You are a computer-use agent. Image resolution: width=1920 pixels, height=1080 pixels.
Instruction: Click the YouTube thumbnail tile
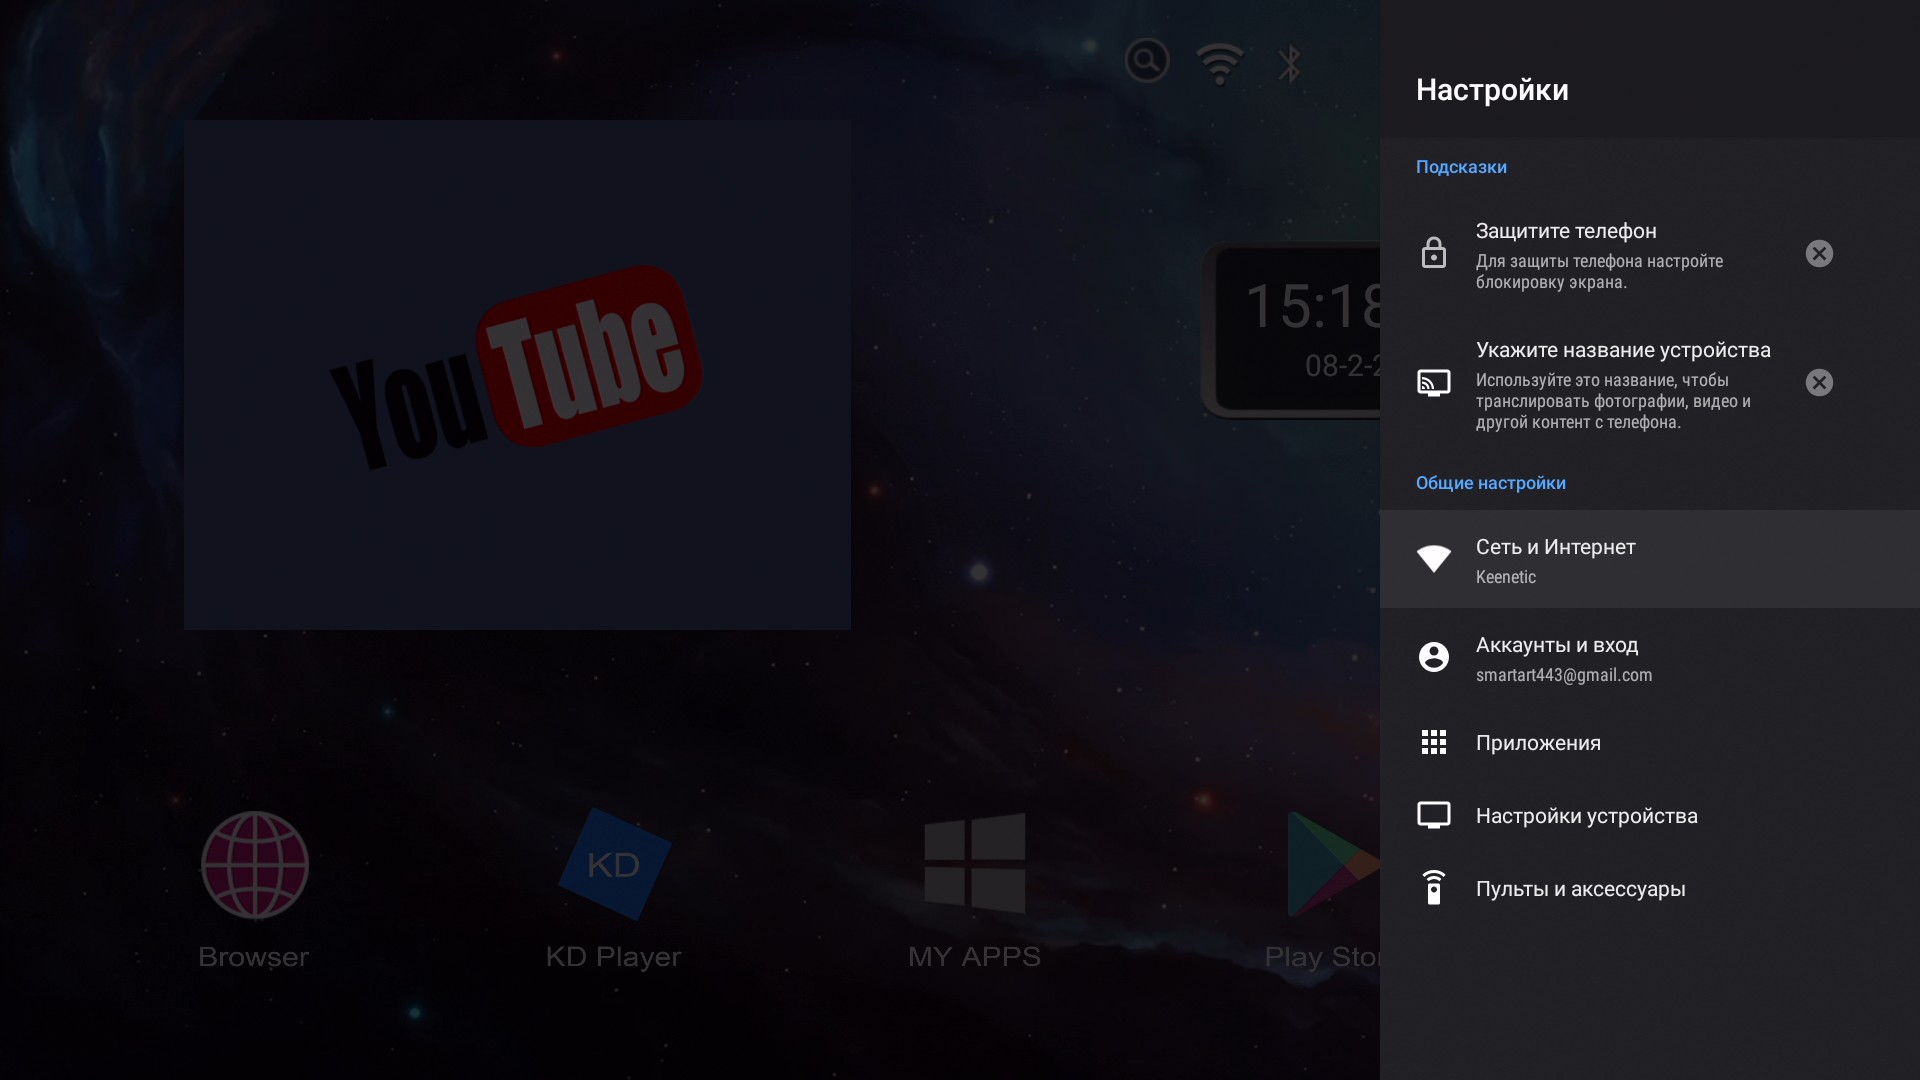(x=517, y=375)
